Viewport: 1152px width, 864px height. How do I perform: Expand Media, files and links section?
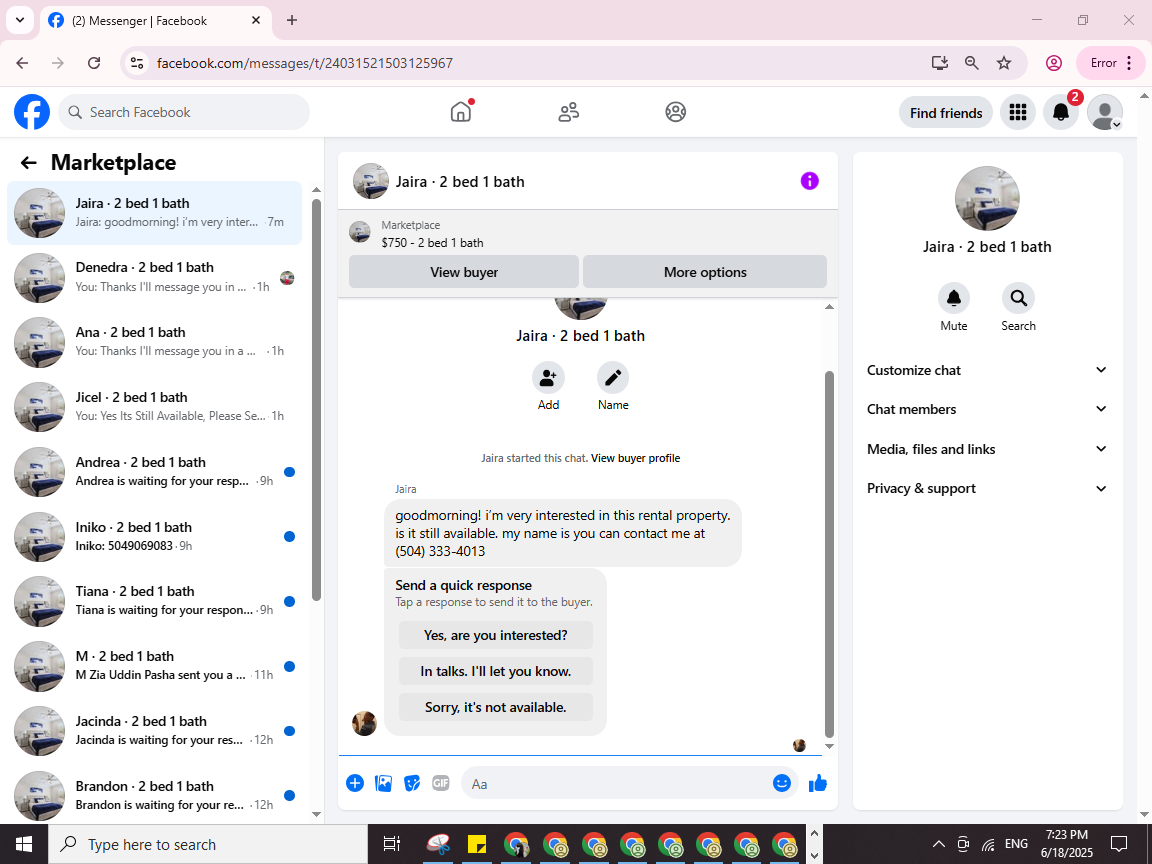tap(987, 449)
